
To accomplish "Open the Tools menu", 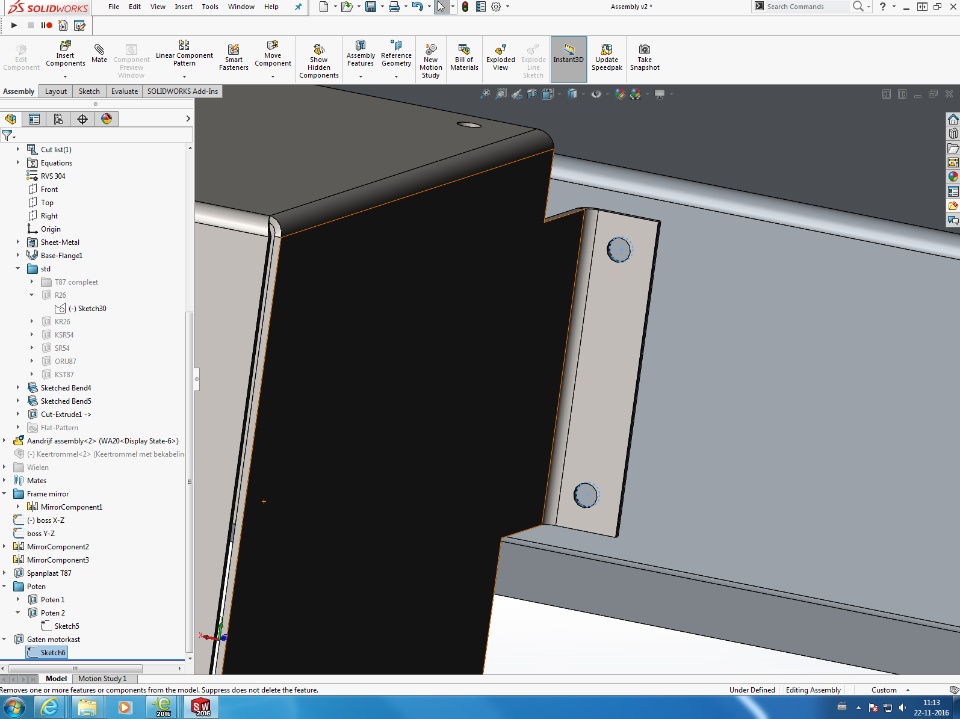I will coord(210,7).
